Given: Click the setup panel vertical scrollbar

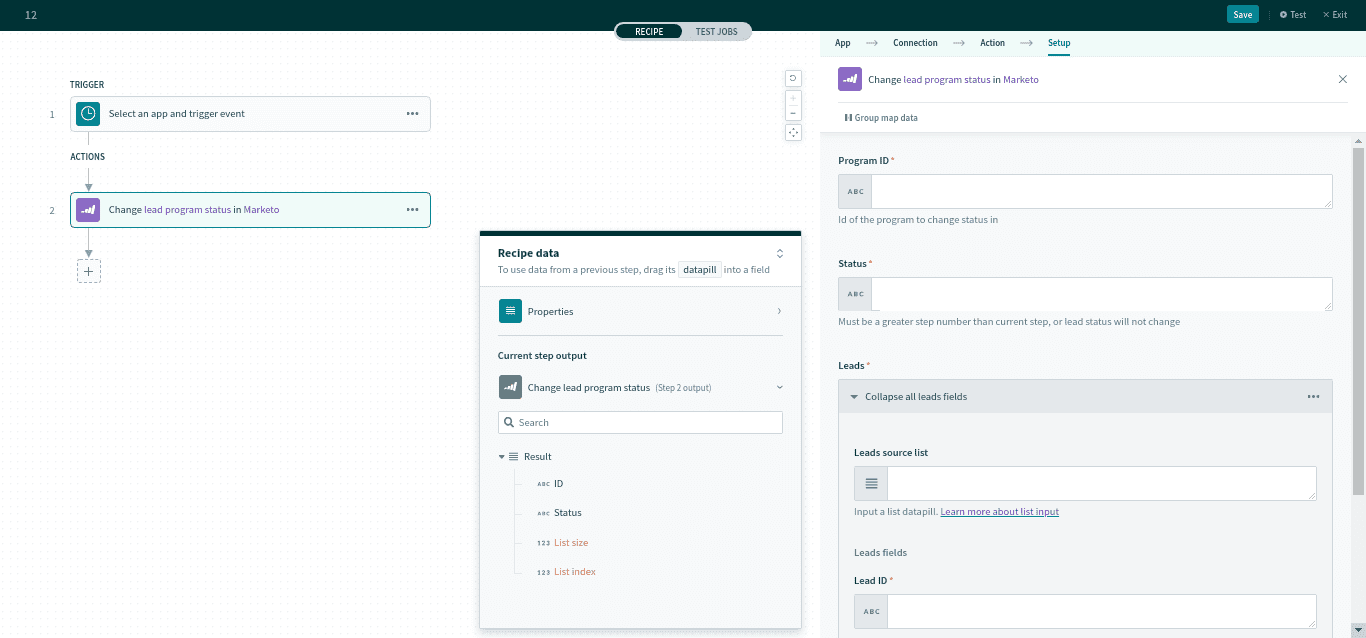Looking at the screenshot, I should (x=1358, y=320).
